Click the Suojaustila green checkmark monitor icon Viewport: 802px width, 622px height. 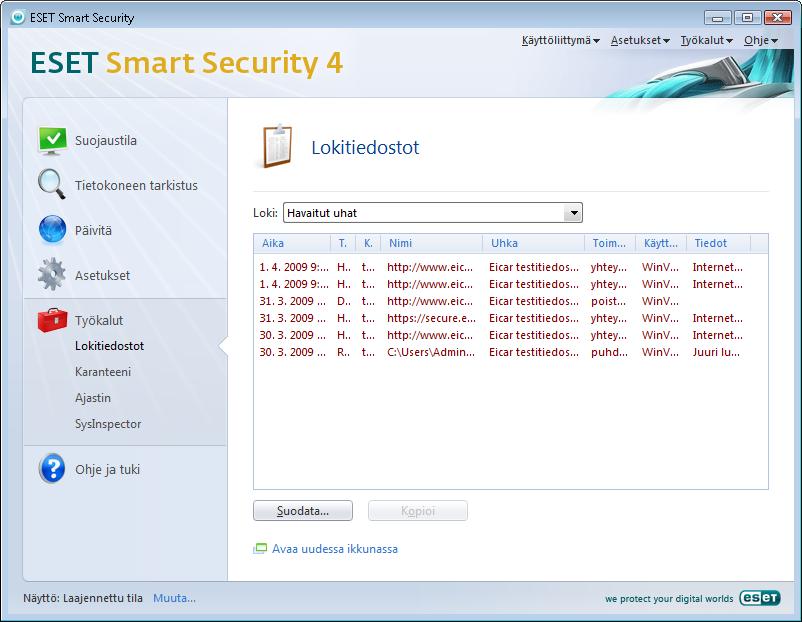coord(52,140)
